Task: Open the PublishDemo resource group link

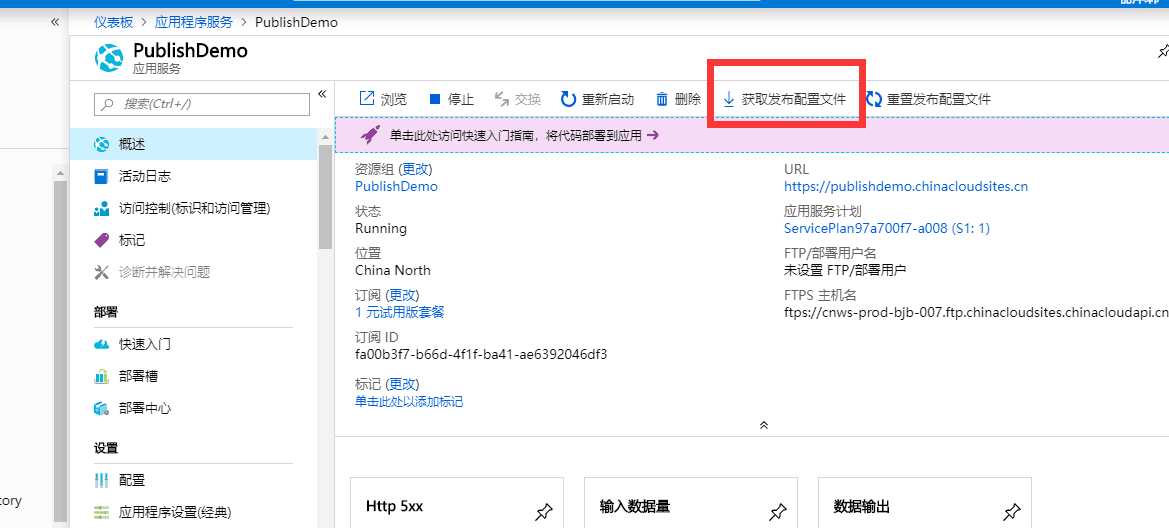Action: click(396, 186)
